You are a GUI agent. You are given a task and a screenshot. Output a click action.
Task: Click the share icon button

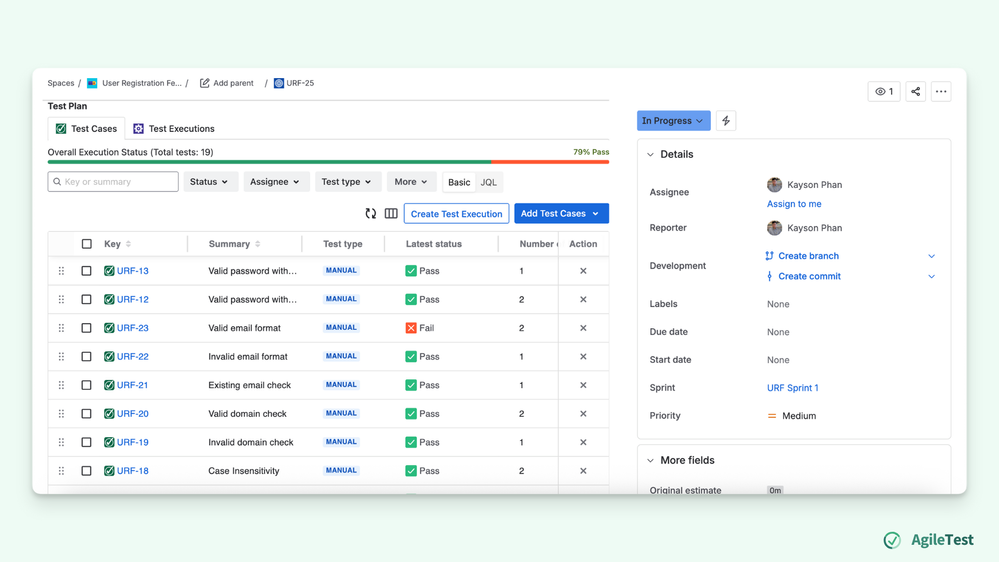click(916, 92)
